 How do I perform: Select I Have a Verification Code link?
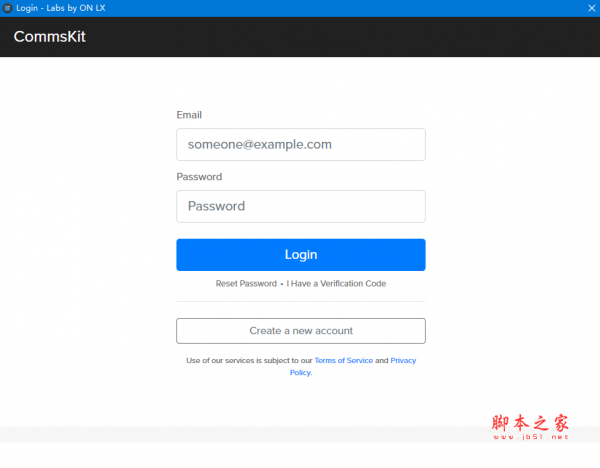coord(336,284)
